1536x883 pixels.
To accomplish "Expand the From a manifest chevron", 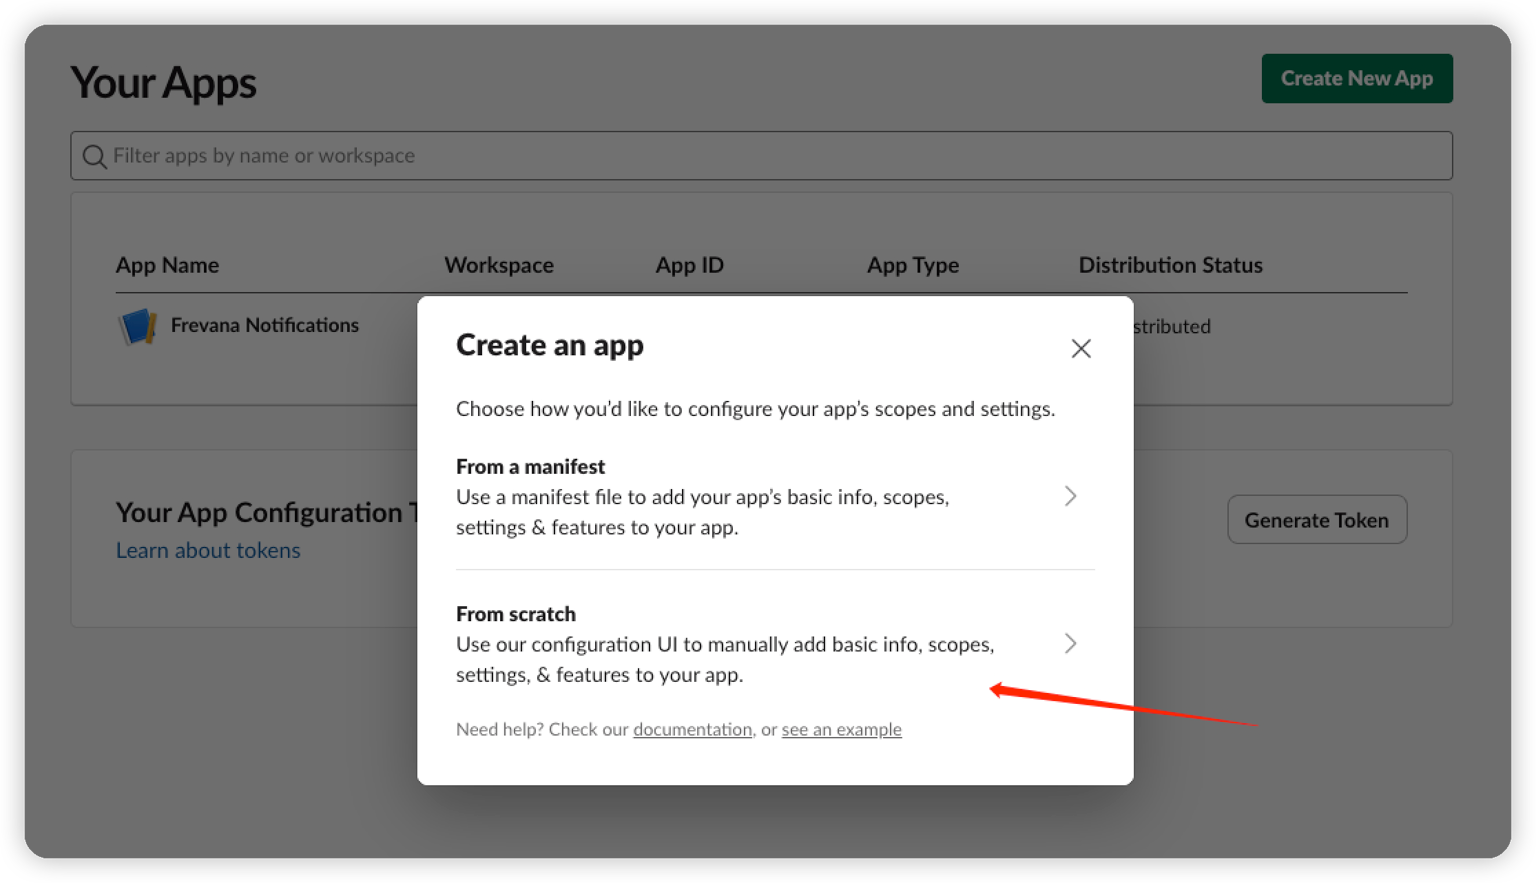I will (1070, 496).
